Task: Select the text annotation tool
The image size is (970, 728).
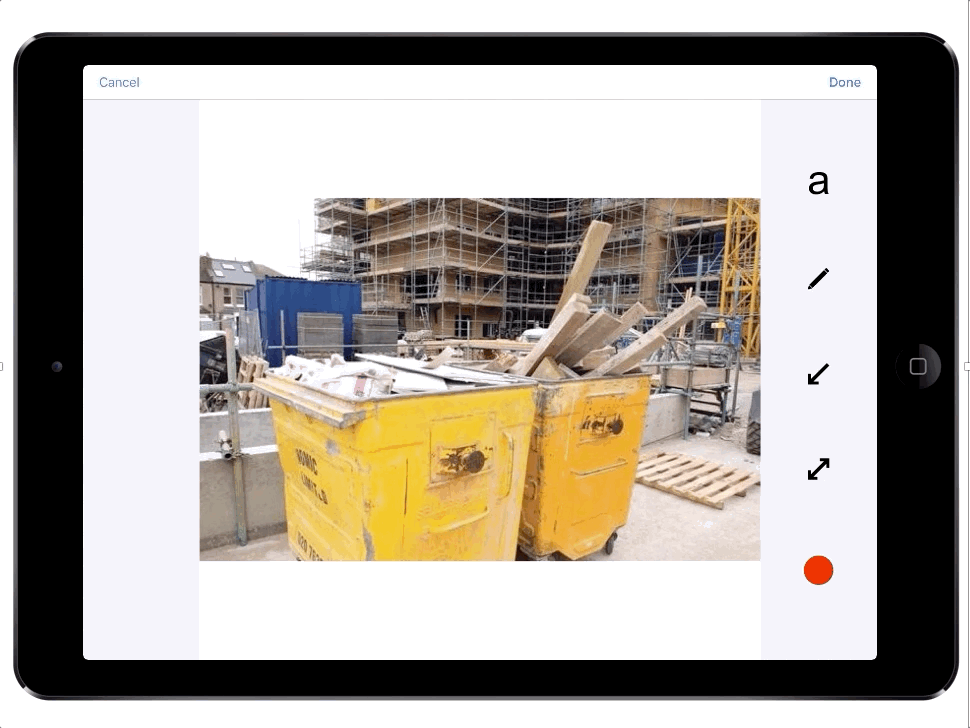Action: [x=818, y=182]
